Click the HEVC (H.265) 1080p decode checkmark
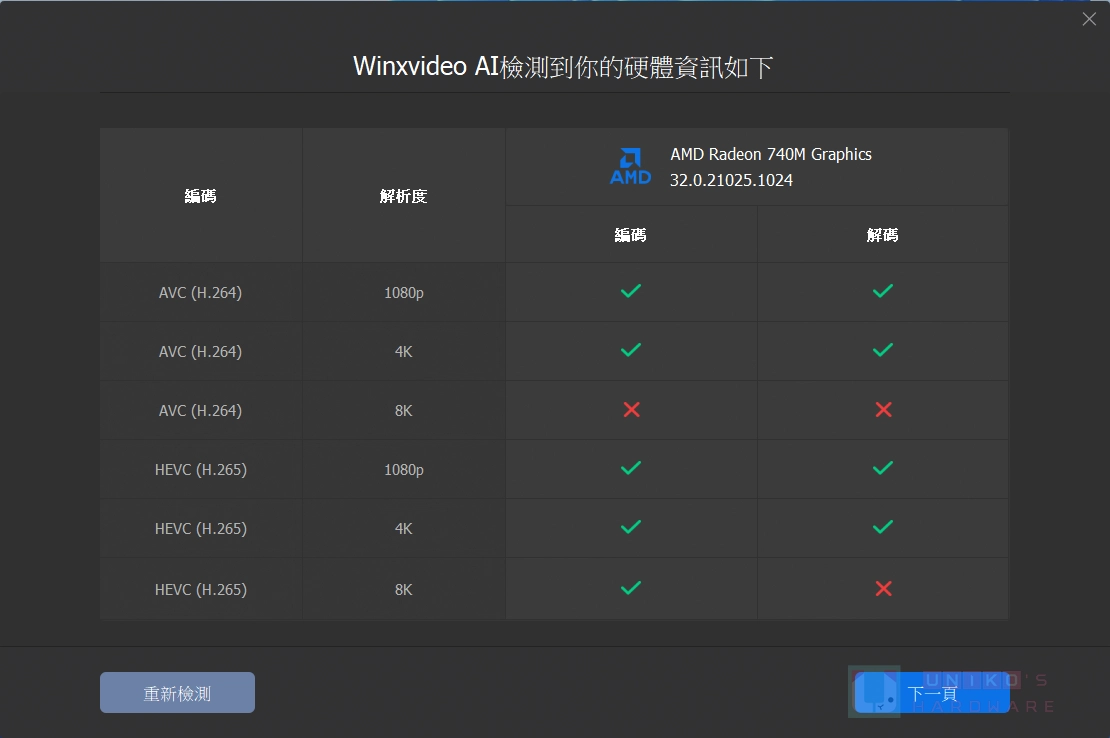The image size is (1110, 738). [x=883, y=468]
